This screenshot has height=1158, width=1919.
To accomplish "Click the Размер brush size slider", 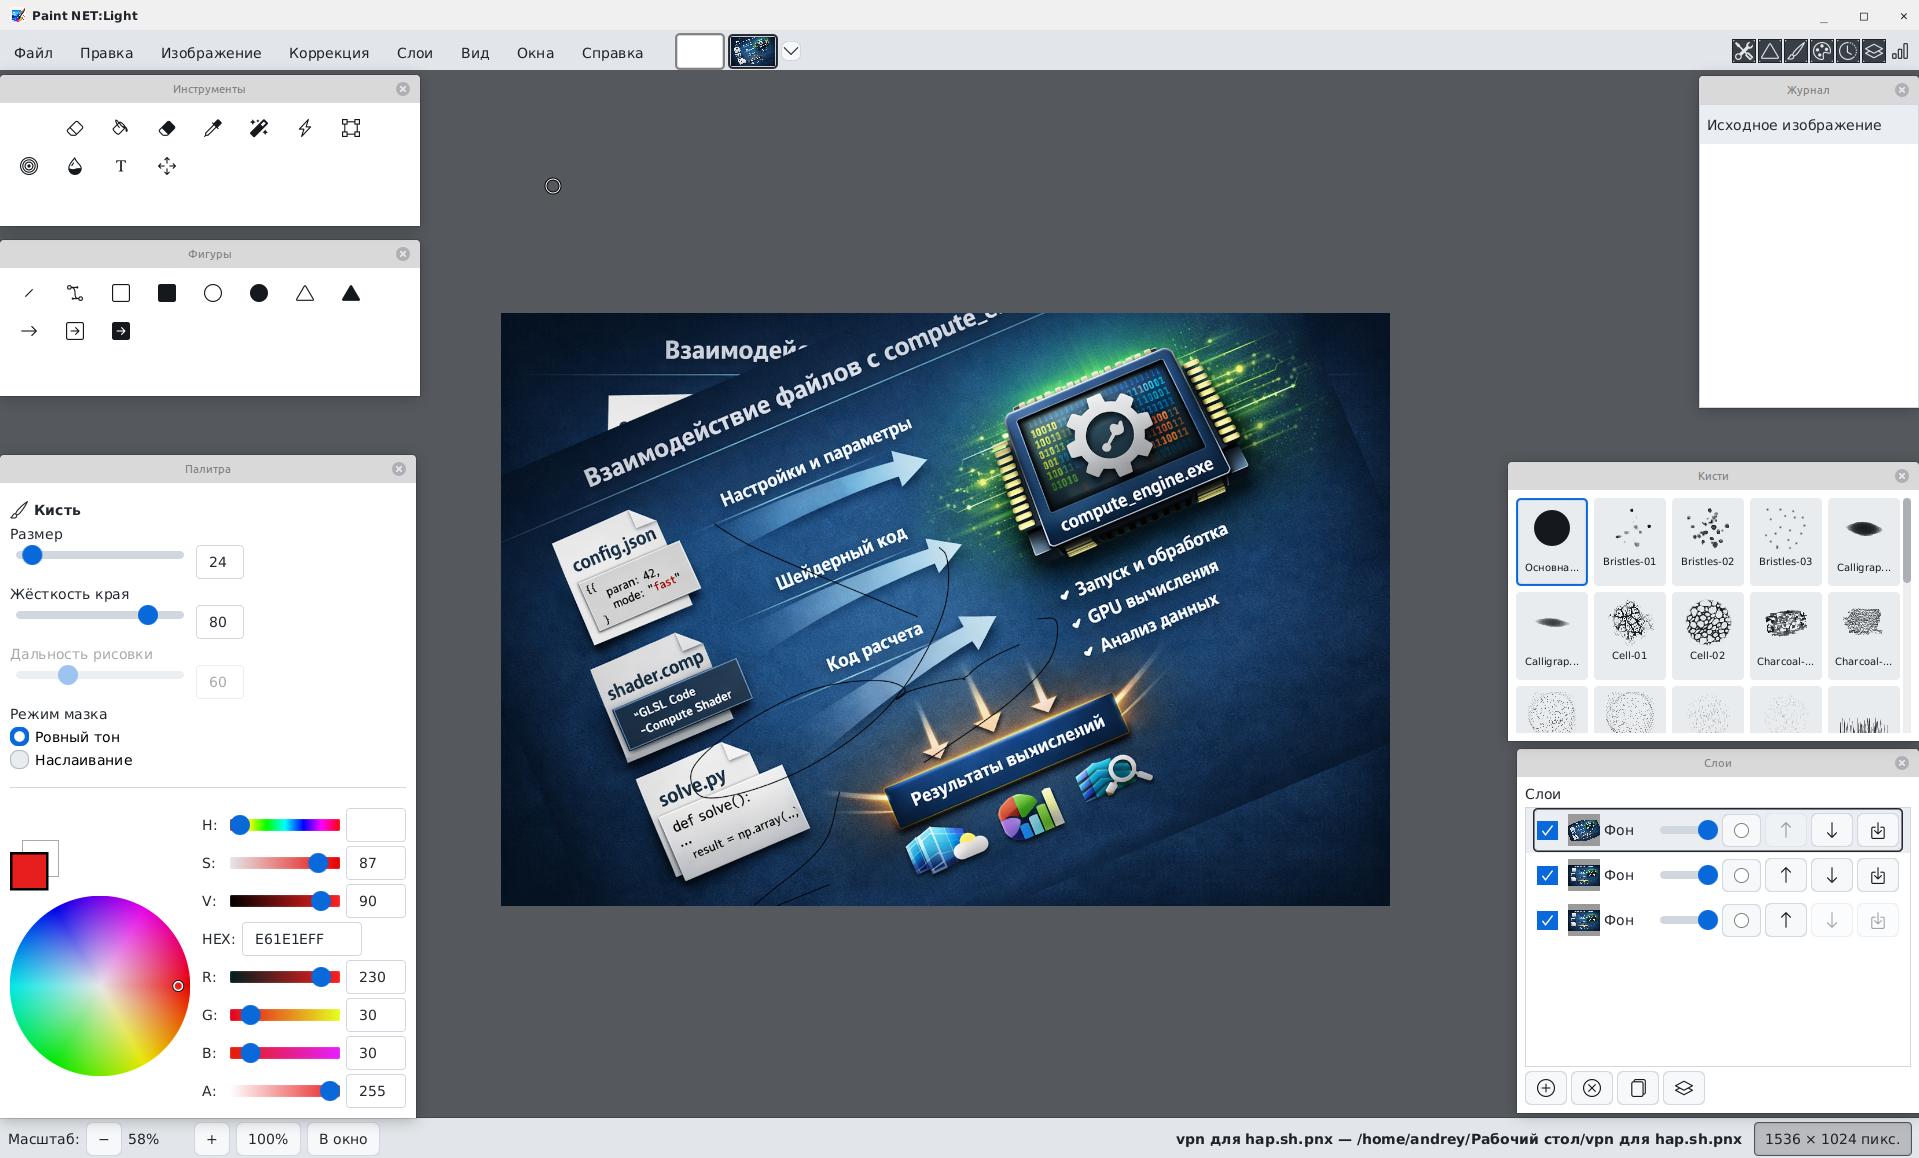I will pos(100,555).
